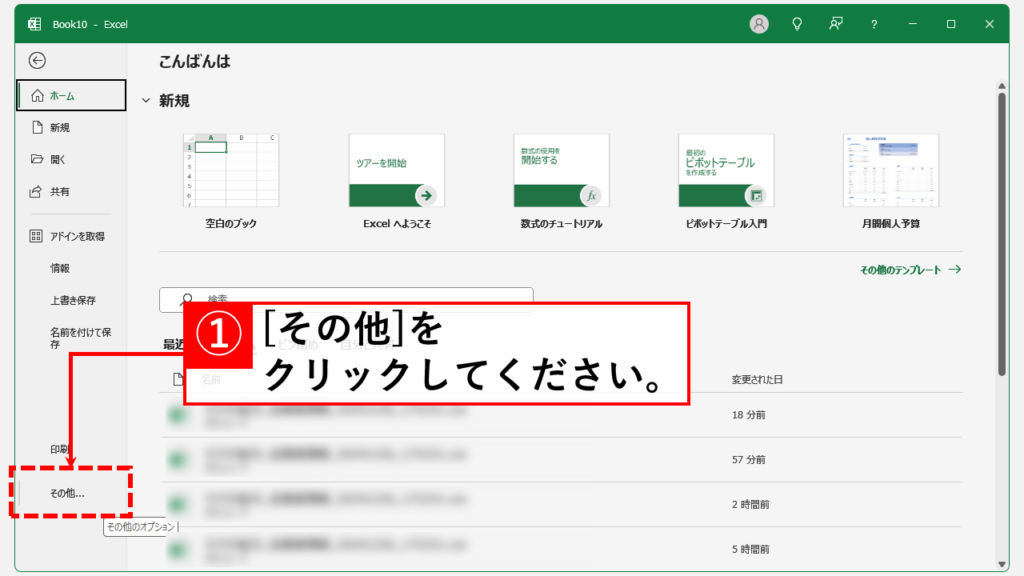The height and width of the screenshot is (576, 1024).
Task: Click the back arrow icon
Action: click(x=37, y=60)
